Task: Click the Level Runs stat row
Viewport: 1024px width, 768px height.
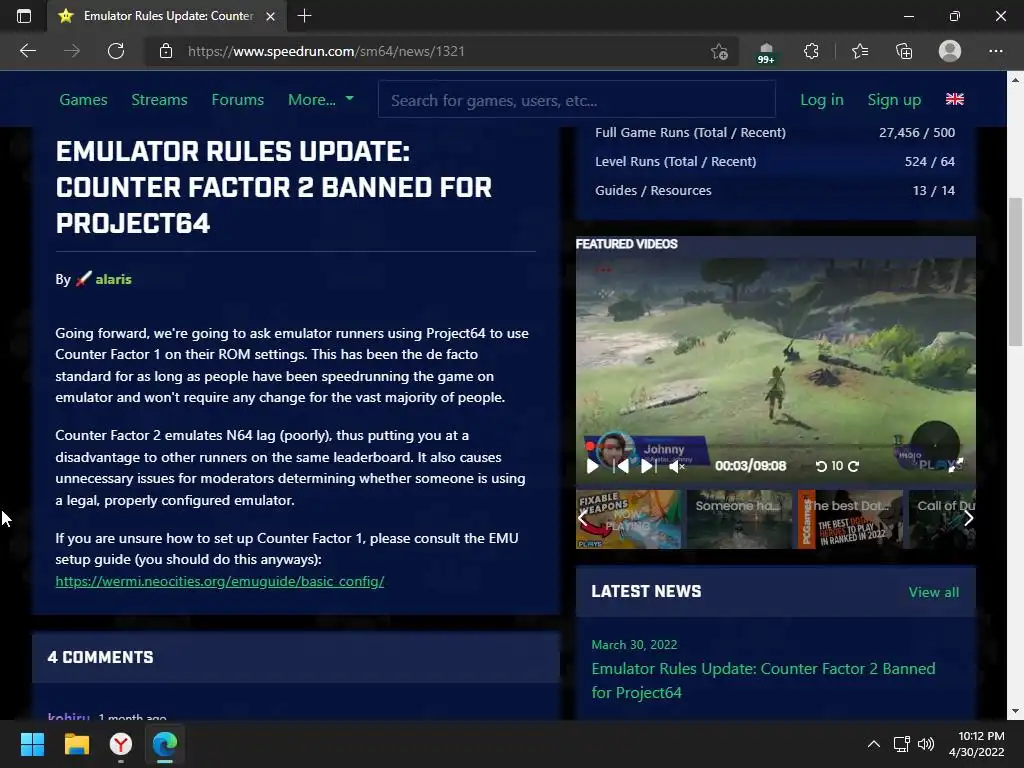Action: coord(775,161)
